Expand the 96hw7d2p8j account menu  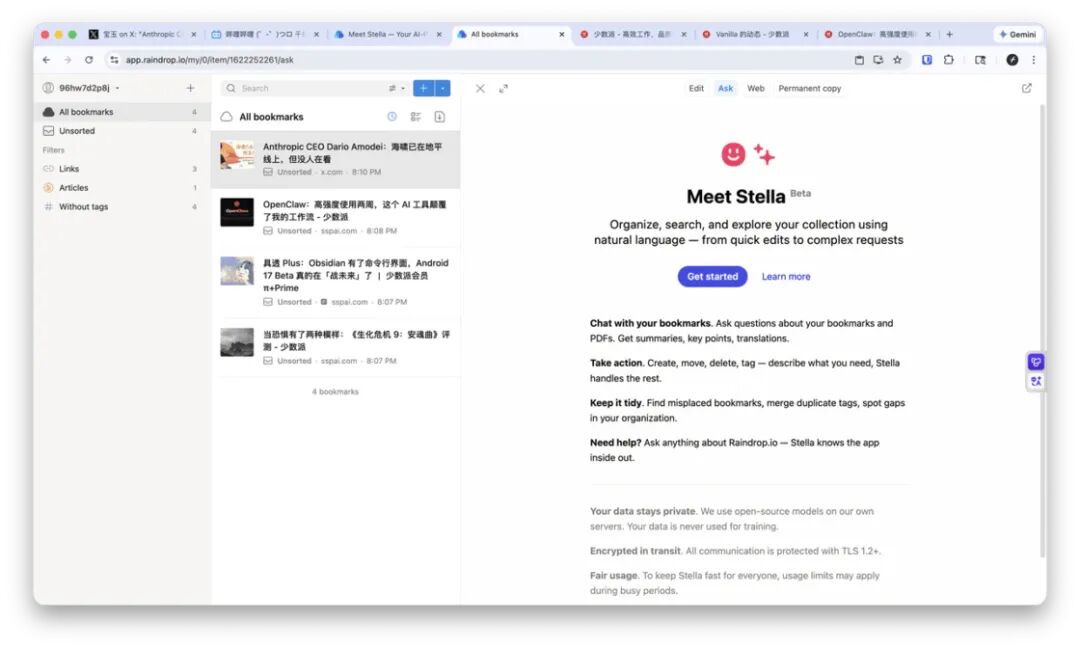tap(81, 88)
